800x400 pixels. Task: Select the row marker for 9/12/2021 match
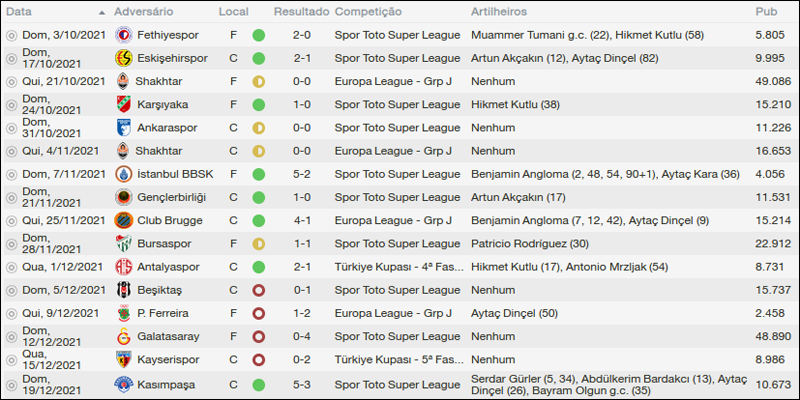coord(11,313)
